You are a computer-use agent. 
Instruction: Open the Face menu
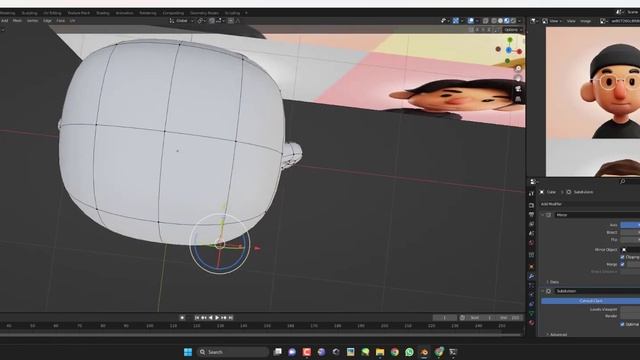coord(60,20)
